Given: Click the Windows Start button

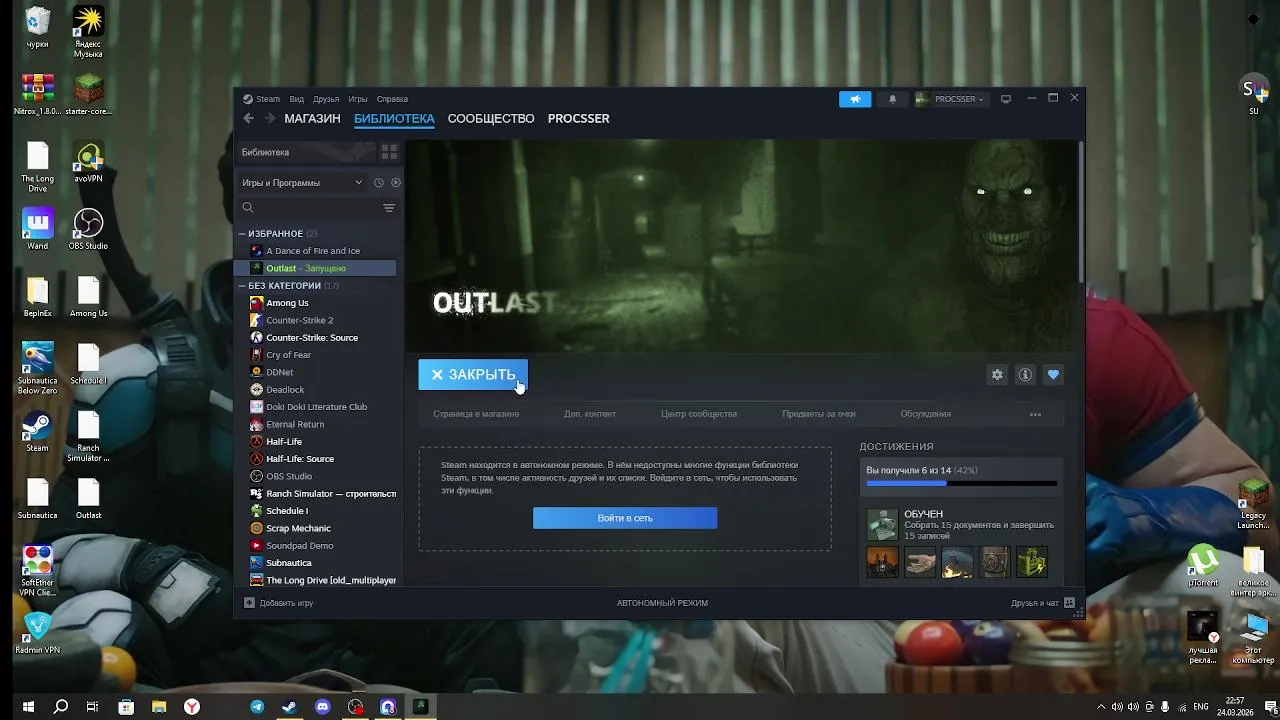Looking at the screenshot, I should click(x=29, y=706).
